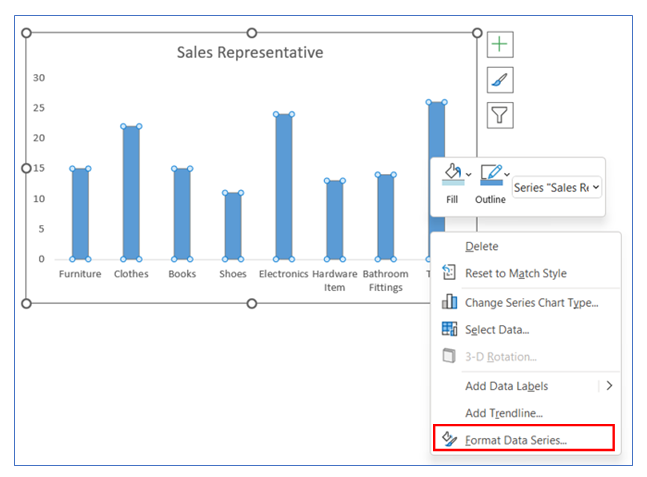
Task: Open the Series "Sales Re" element selector
Action: pos(556,188)
